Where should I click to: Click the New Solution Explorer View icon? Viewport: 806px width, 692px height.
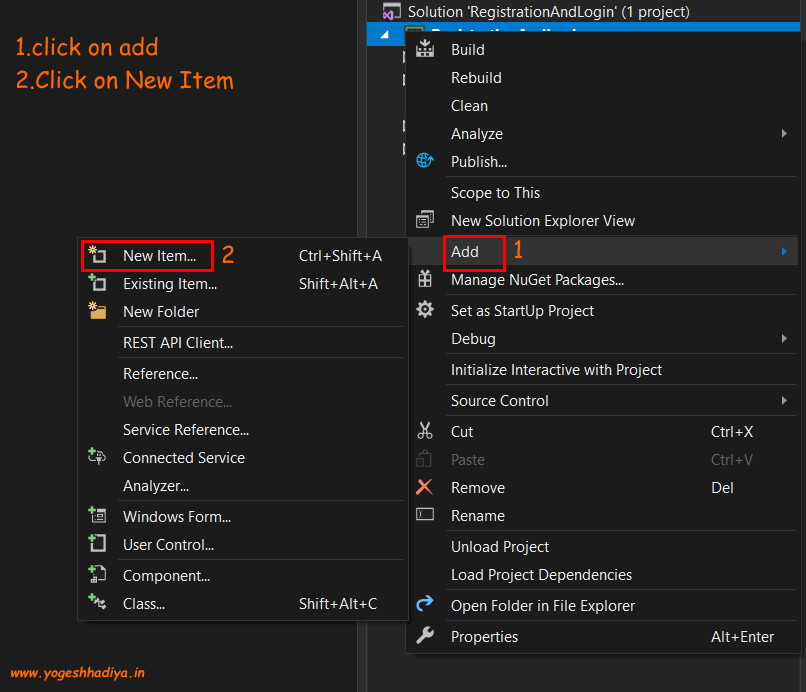coord(426,220)
